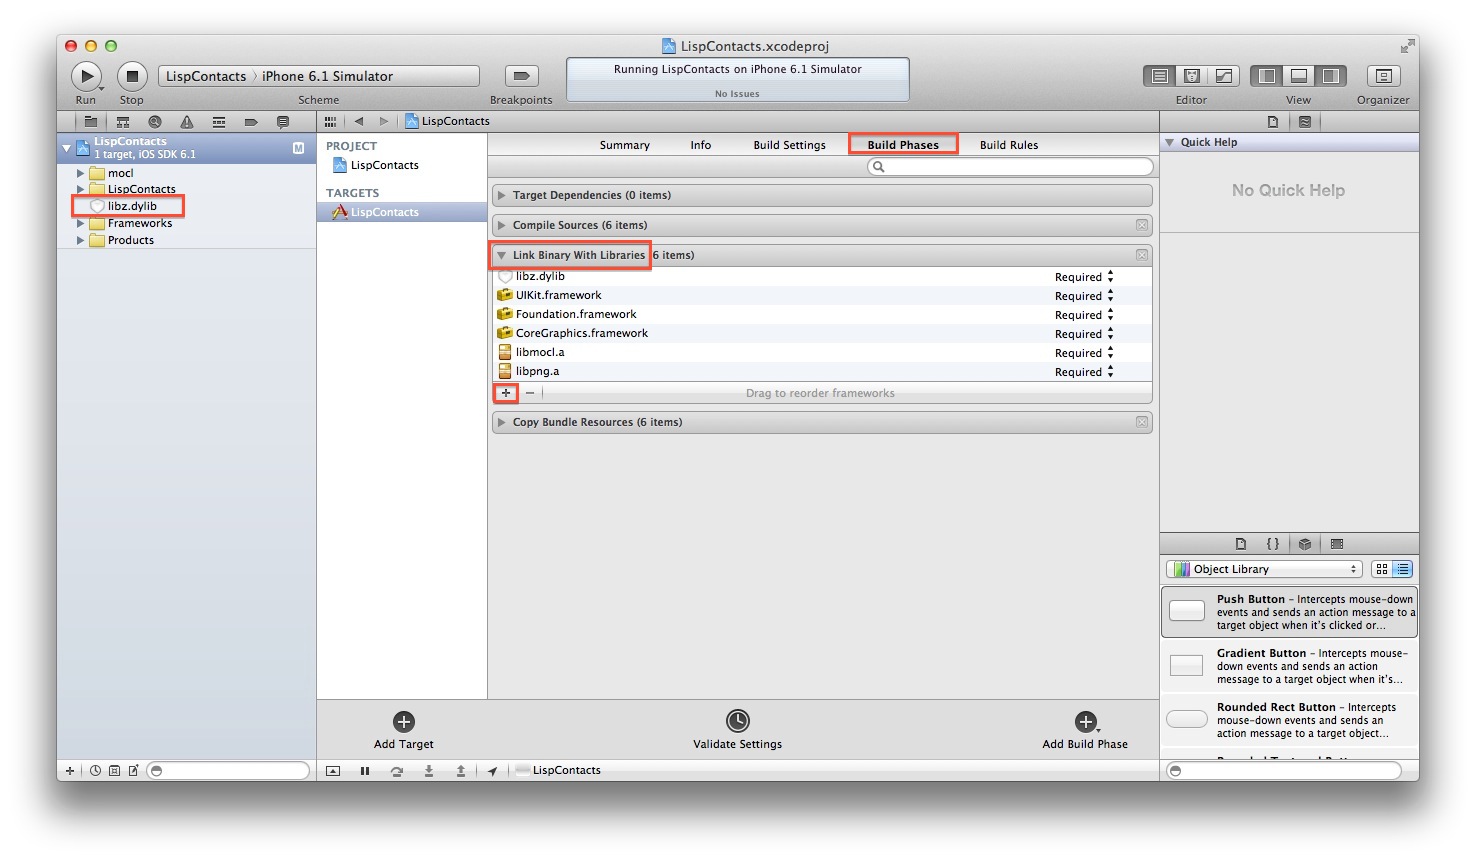Delete the Link Binary With Libraries phase
This screenshot has height=860, width=1476.
point(1142,255)
